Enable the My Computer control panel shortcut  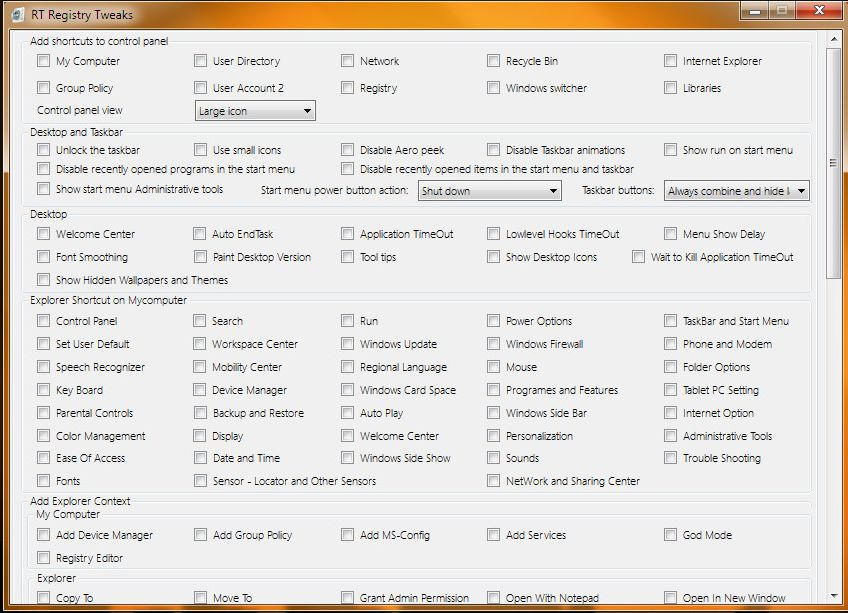coord(43,61)
